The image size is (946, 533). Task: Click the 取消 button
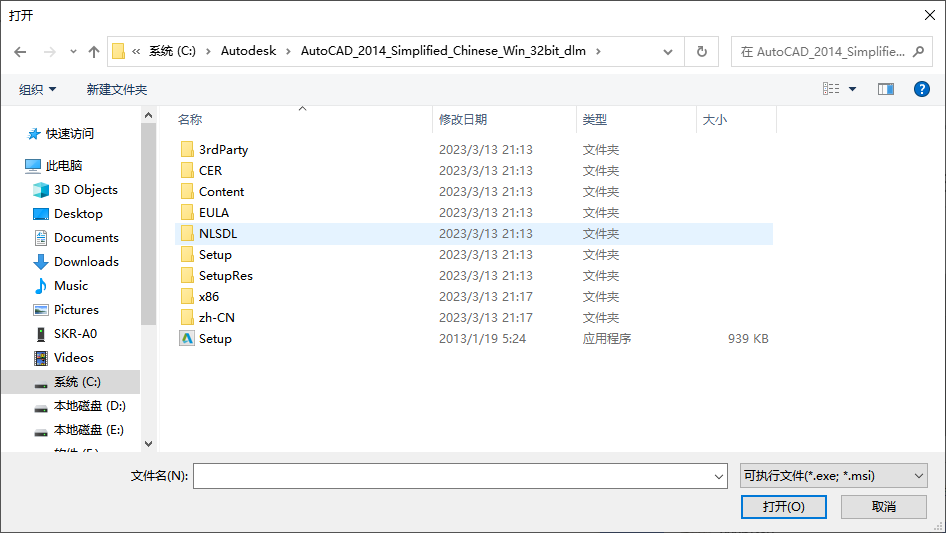(x=883, y=506)
